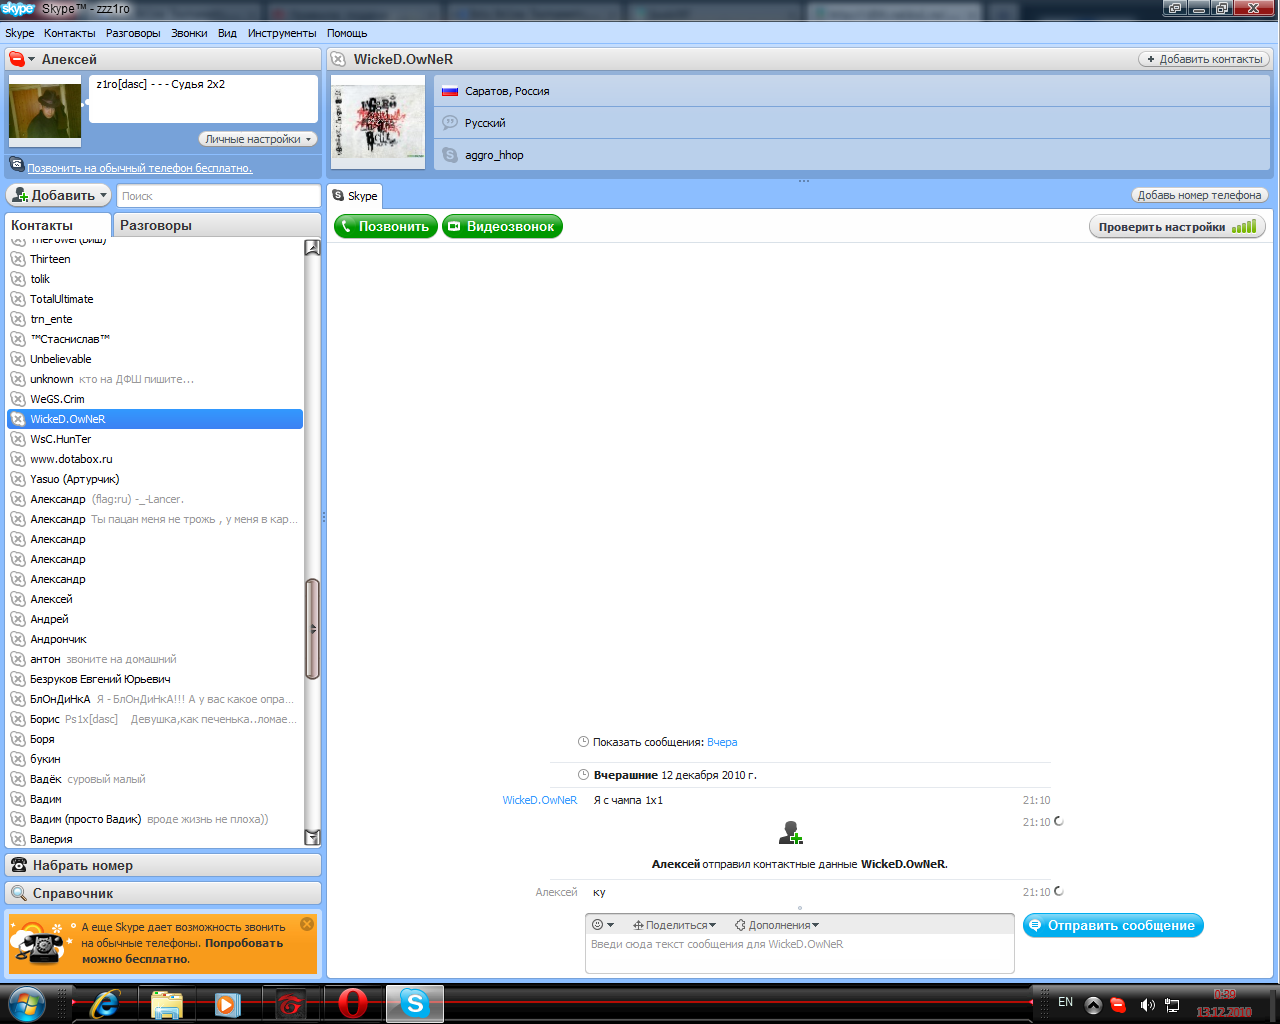The image size is (1280, 1024).
Task: Follow the free phone call link
Action: (140, 168)
